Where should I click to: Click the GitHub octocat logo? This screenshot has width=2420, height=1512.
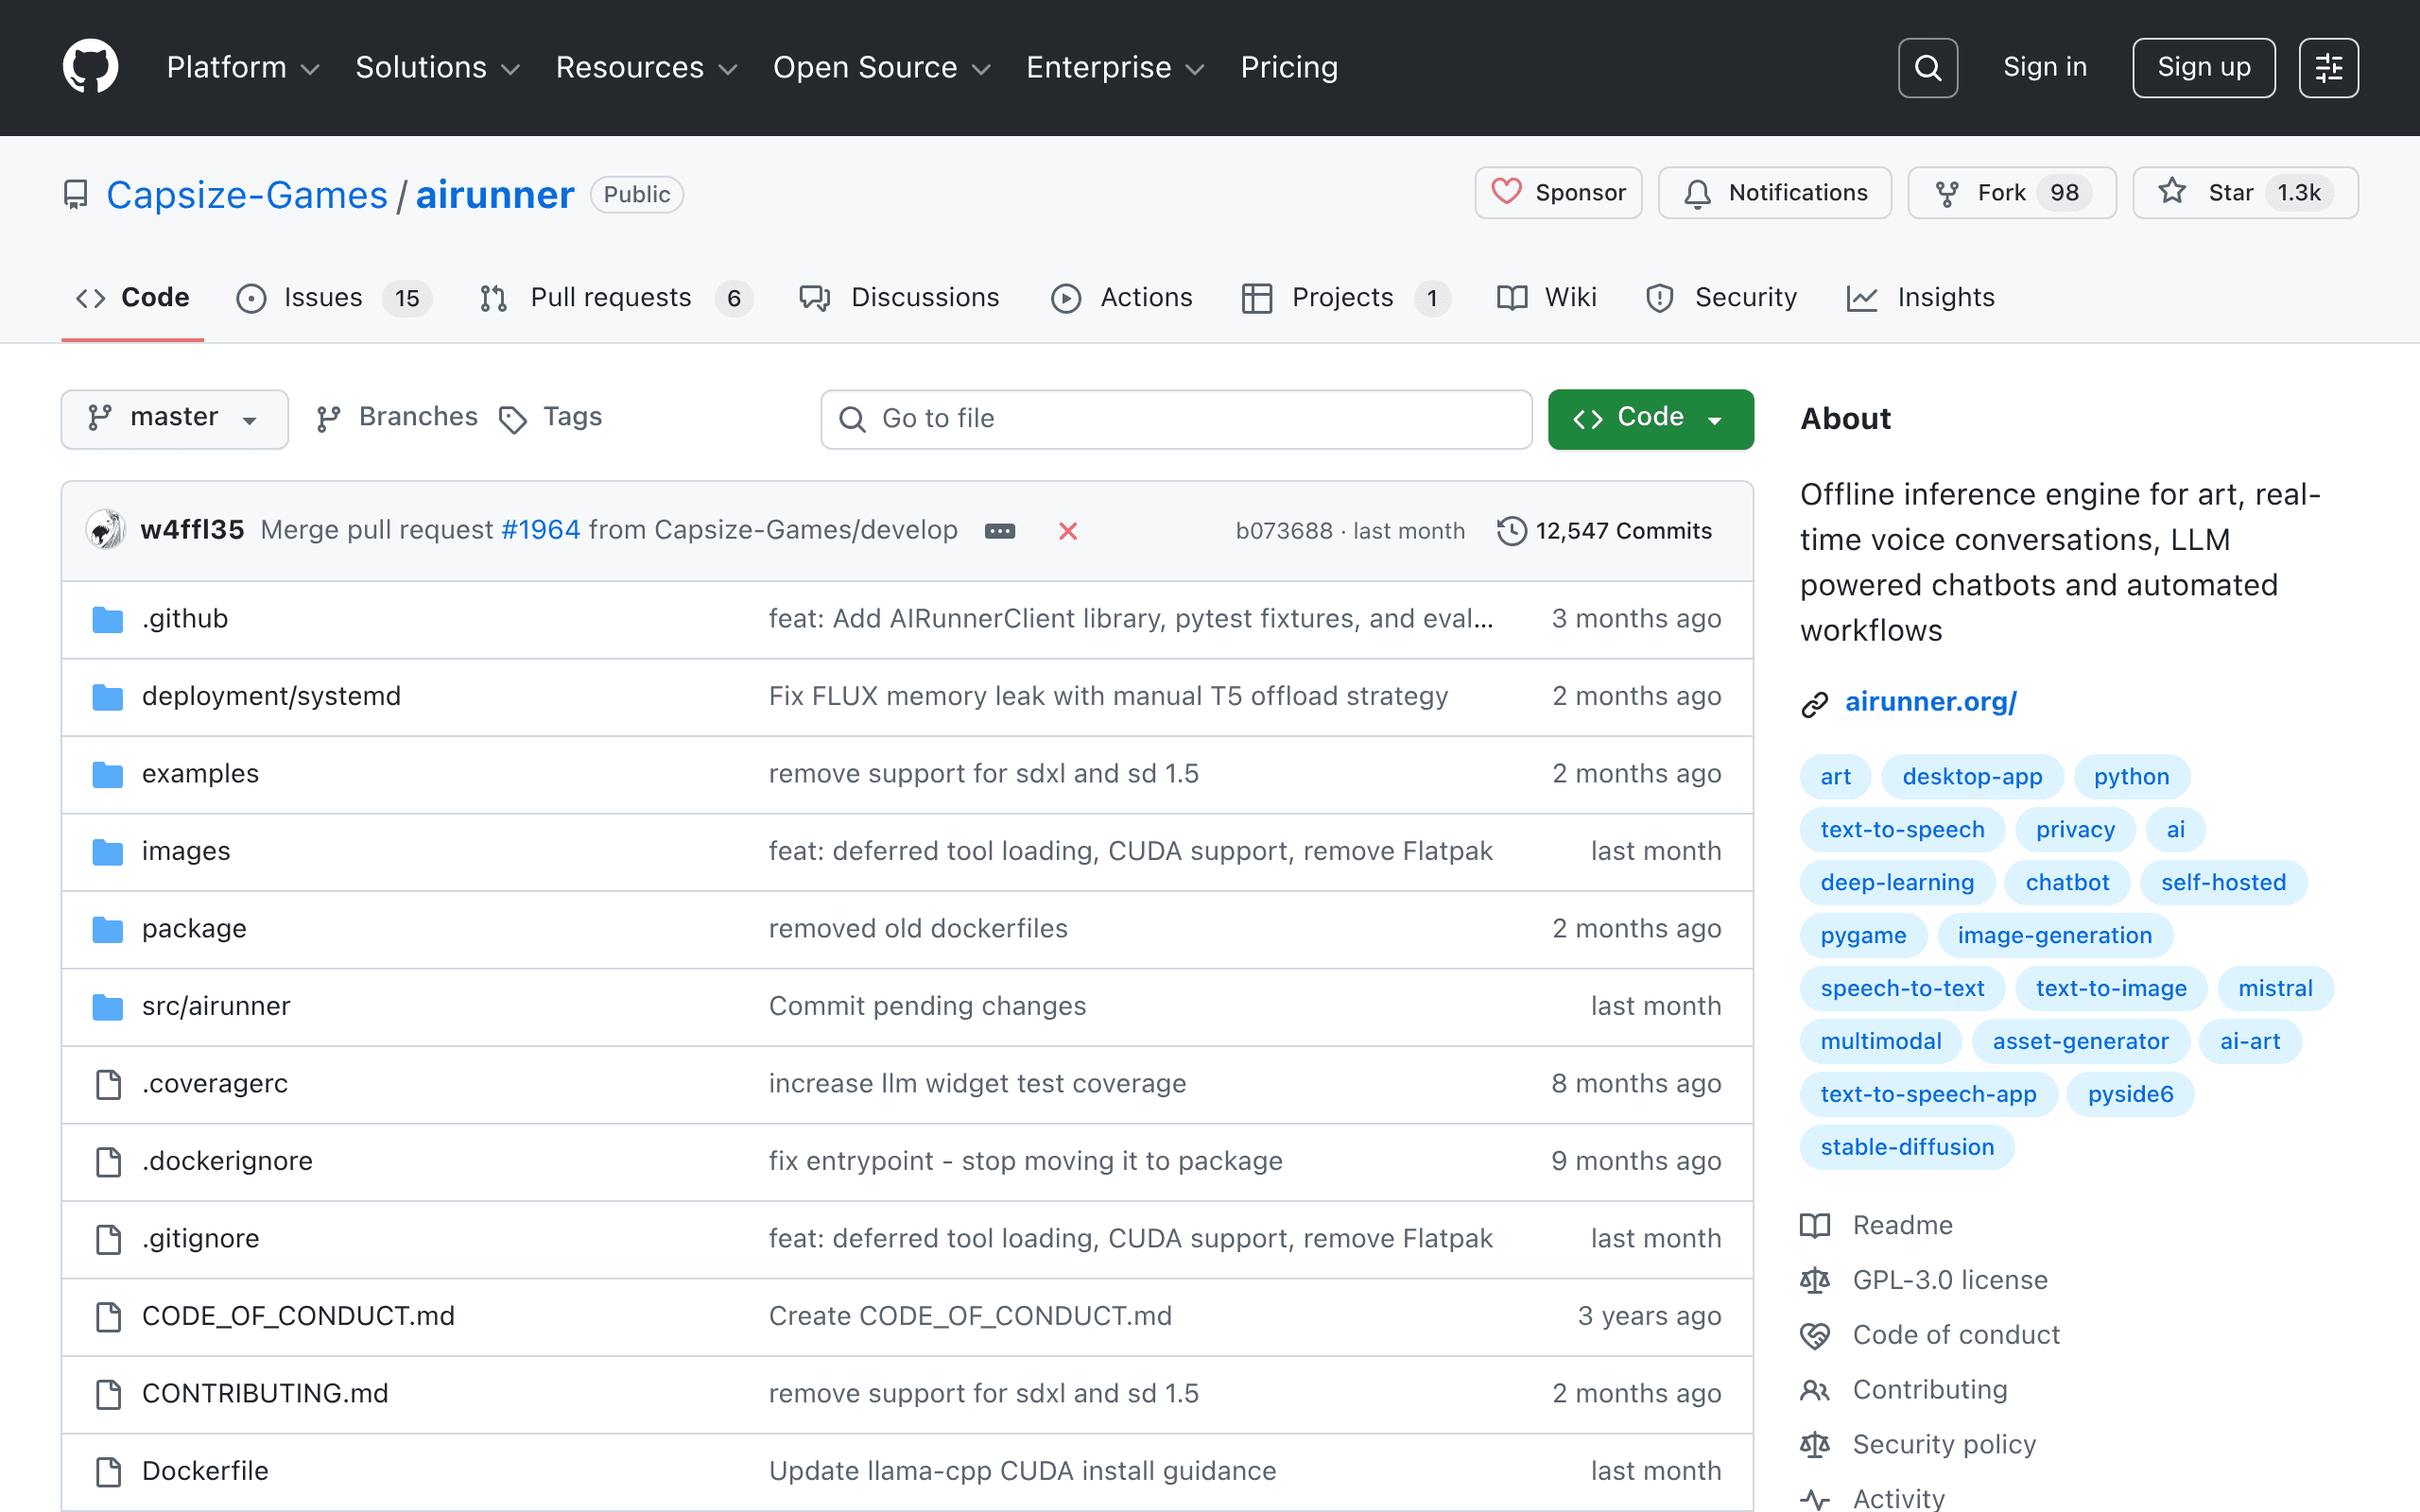tap(90, 67)
